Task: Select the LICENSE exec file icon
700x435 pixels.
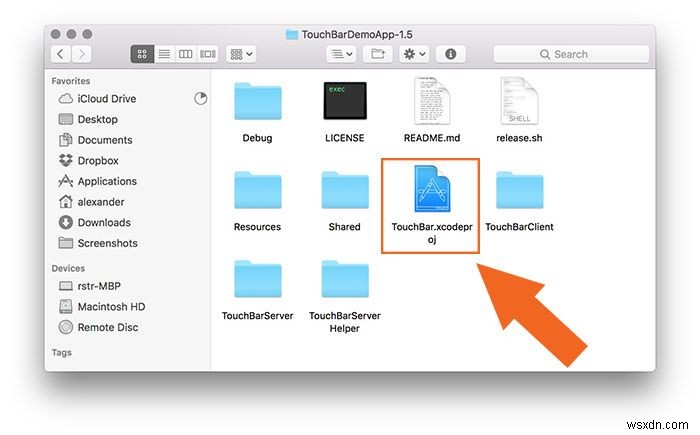Action: coord(345,100)
